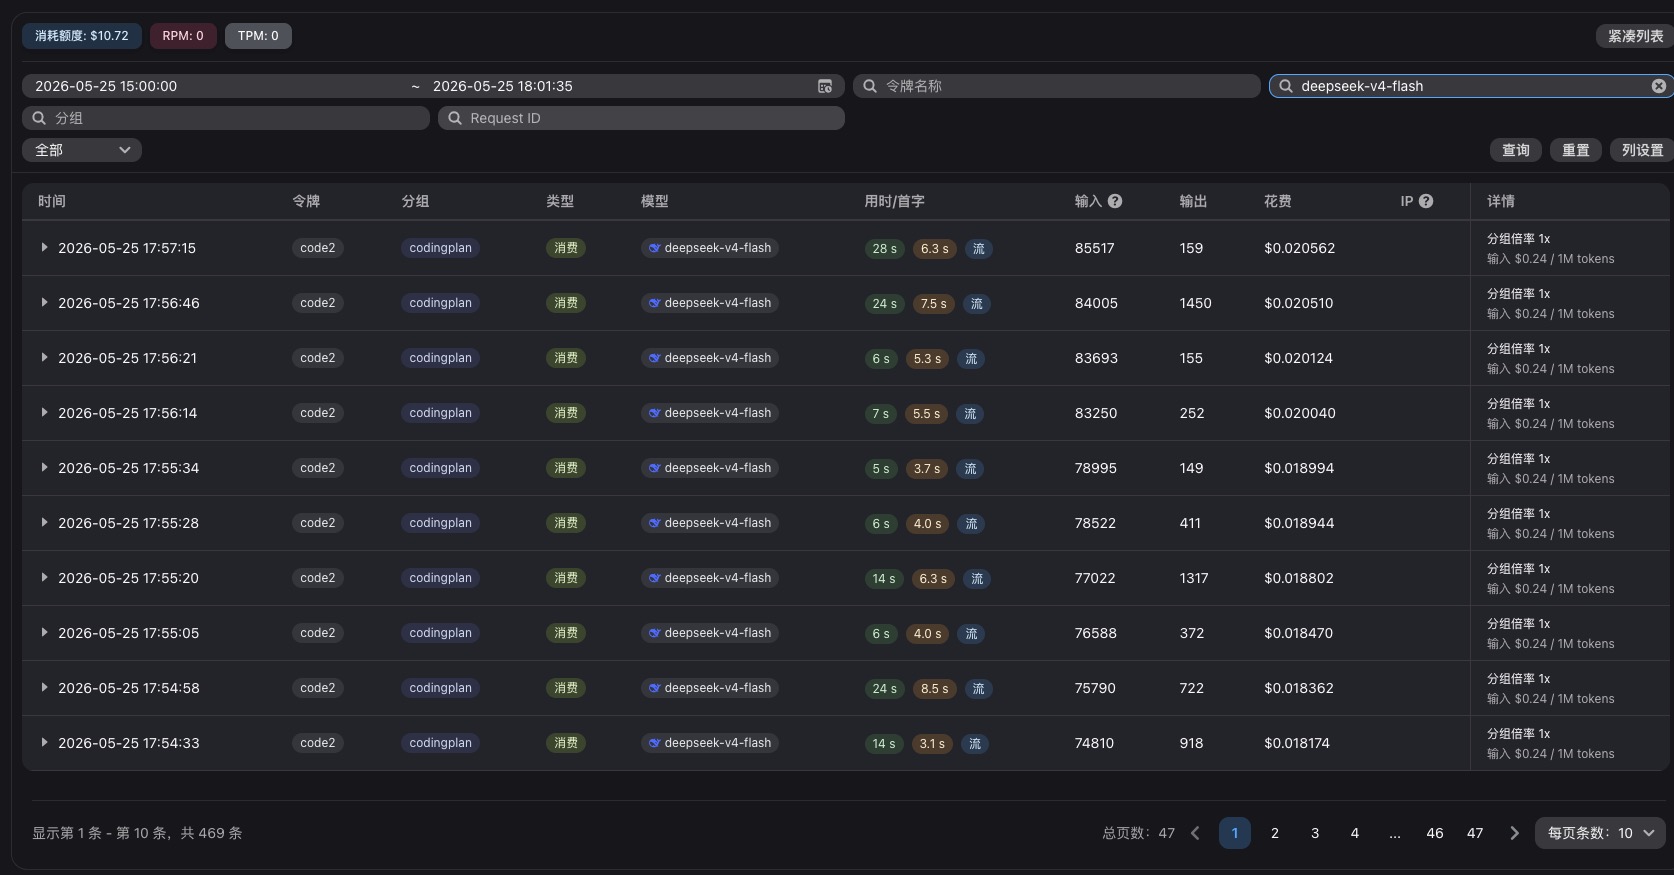Focus the 分组 group search field
Viewport: 1674px width, 875px height.
226,118
